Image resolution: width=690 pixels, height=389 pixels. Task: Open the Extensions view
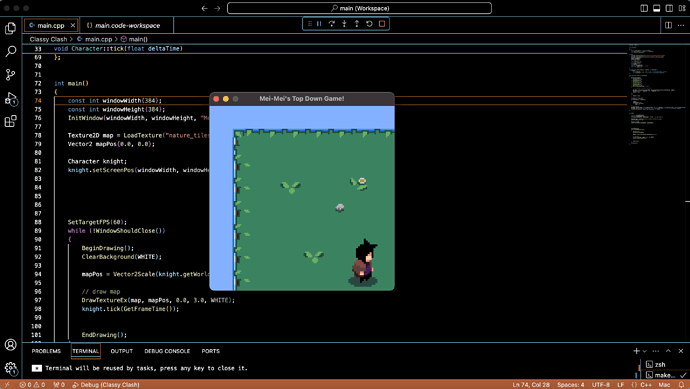click(11, 121)
